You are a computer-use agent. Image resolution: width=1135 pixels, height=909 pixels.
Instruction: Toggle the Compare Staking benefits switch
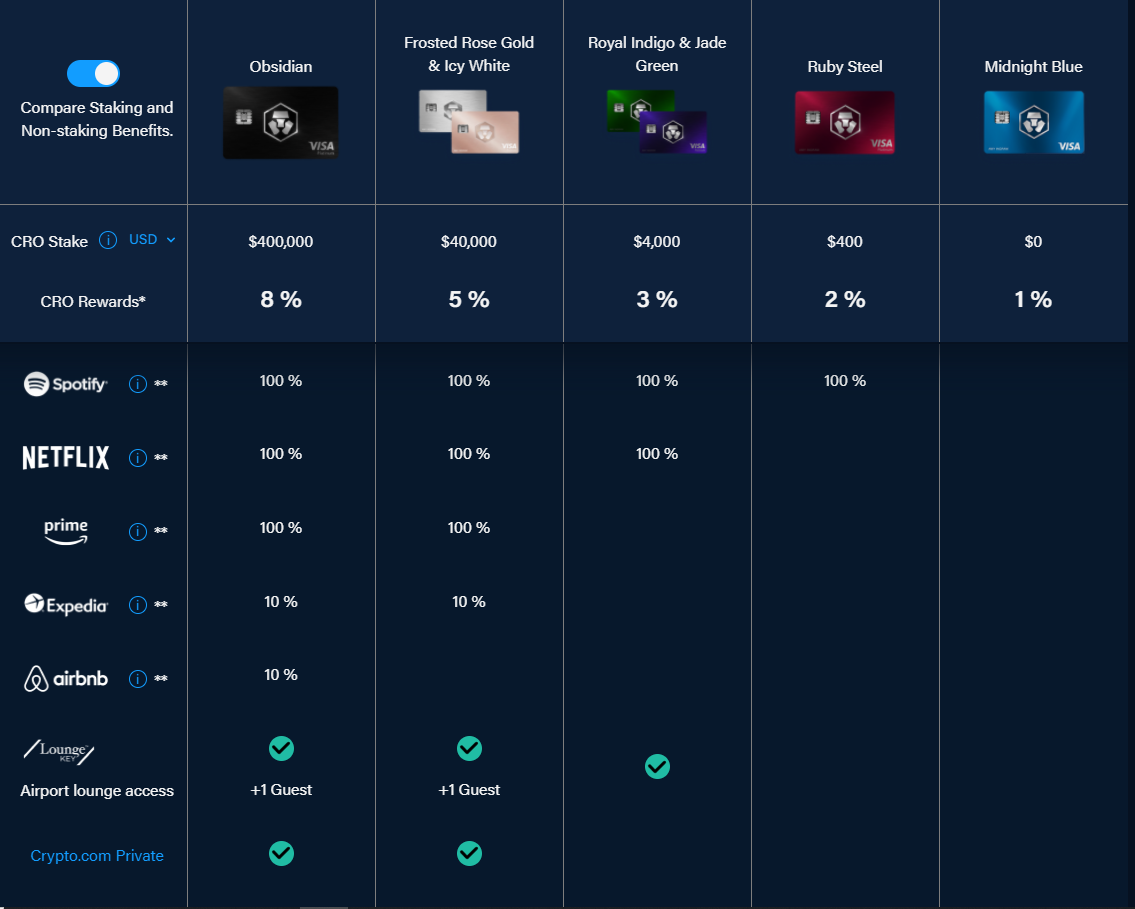[x=93, y=73]
